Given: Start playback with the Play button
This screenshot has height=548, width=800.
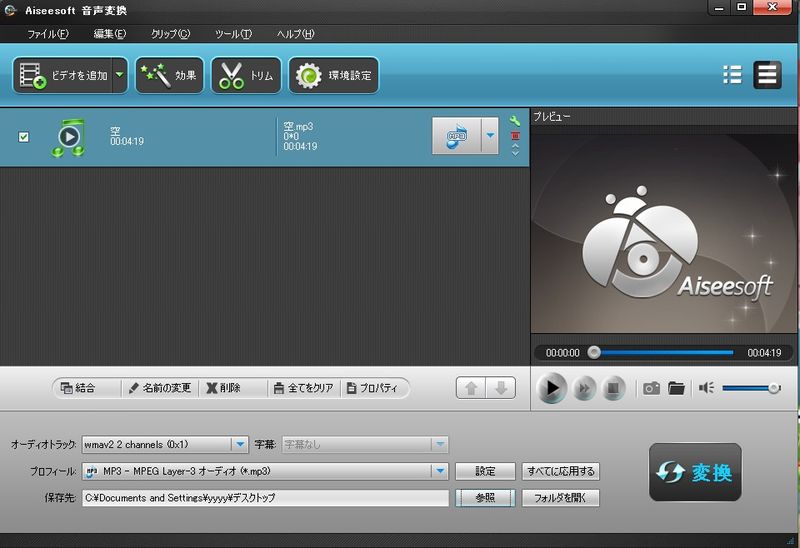Looking at the screenshot, I should point(552,388).
